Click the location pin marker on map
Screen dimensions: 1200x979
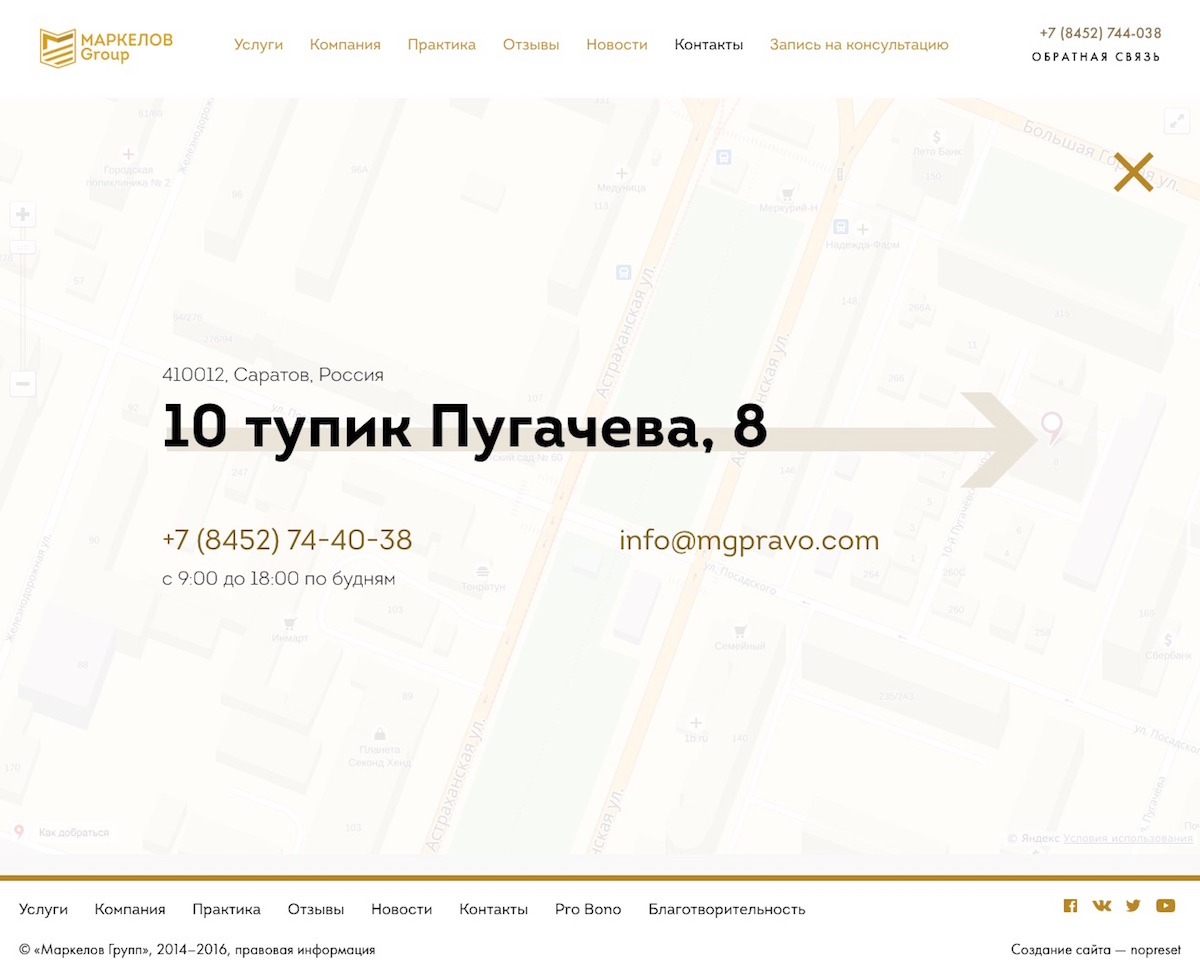pyautogui.click(x=1051, y=427)
